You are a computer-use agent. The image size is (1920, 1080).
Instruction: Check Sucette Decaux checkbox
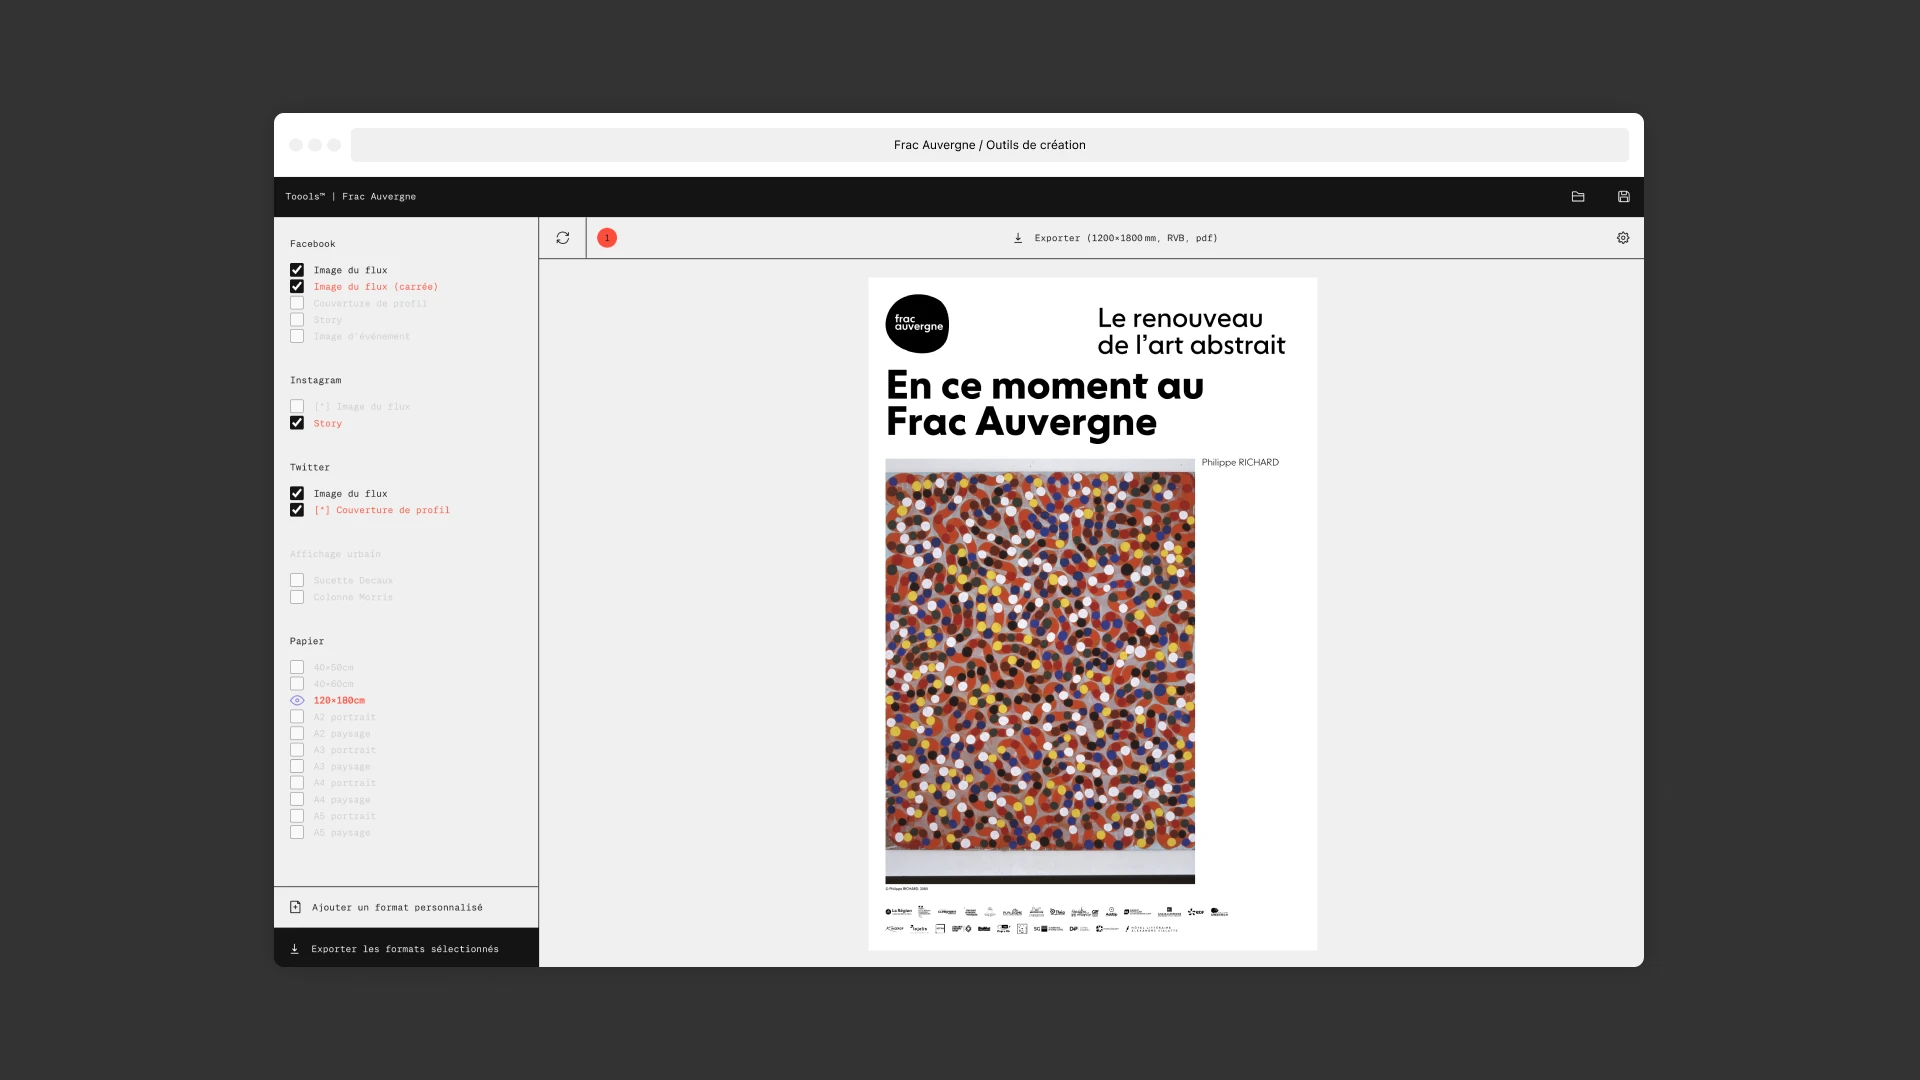tap(297, 580)
